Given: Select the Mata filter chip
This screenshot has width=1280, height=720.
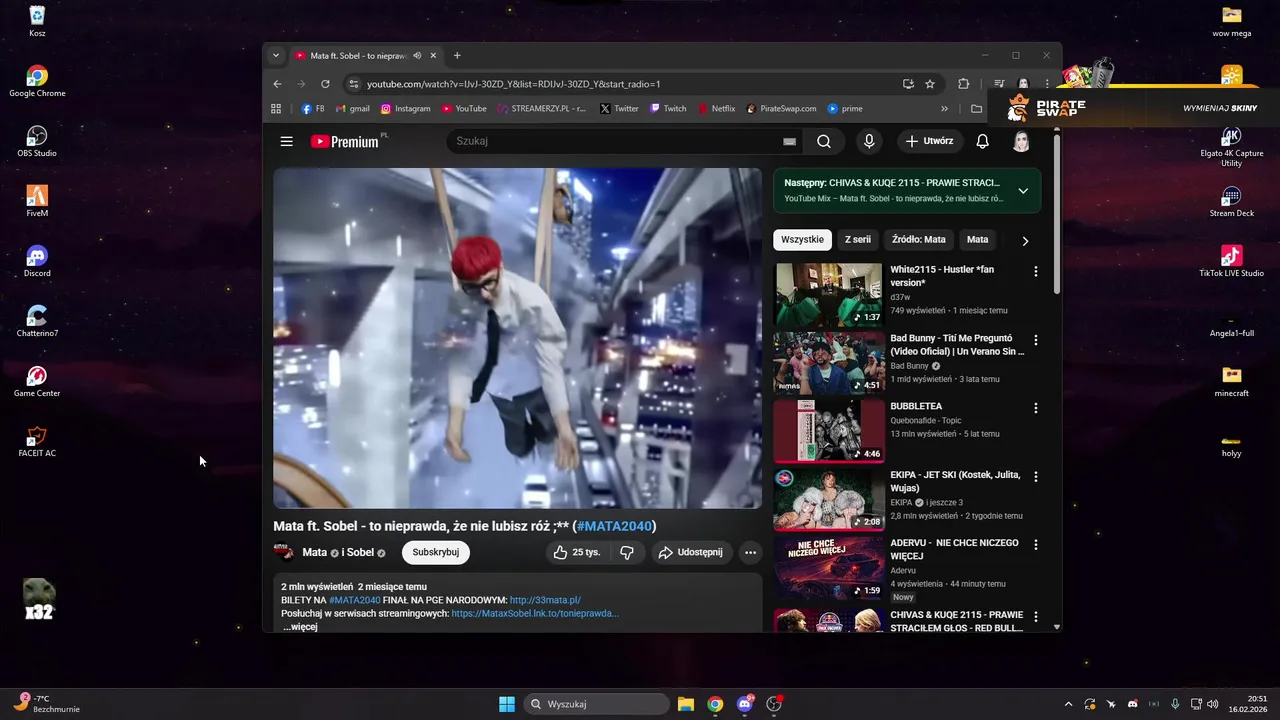Looking at the screenshot, I should [x=978, y=240].
